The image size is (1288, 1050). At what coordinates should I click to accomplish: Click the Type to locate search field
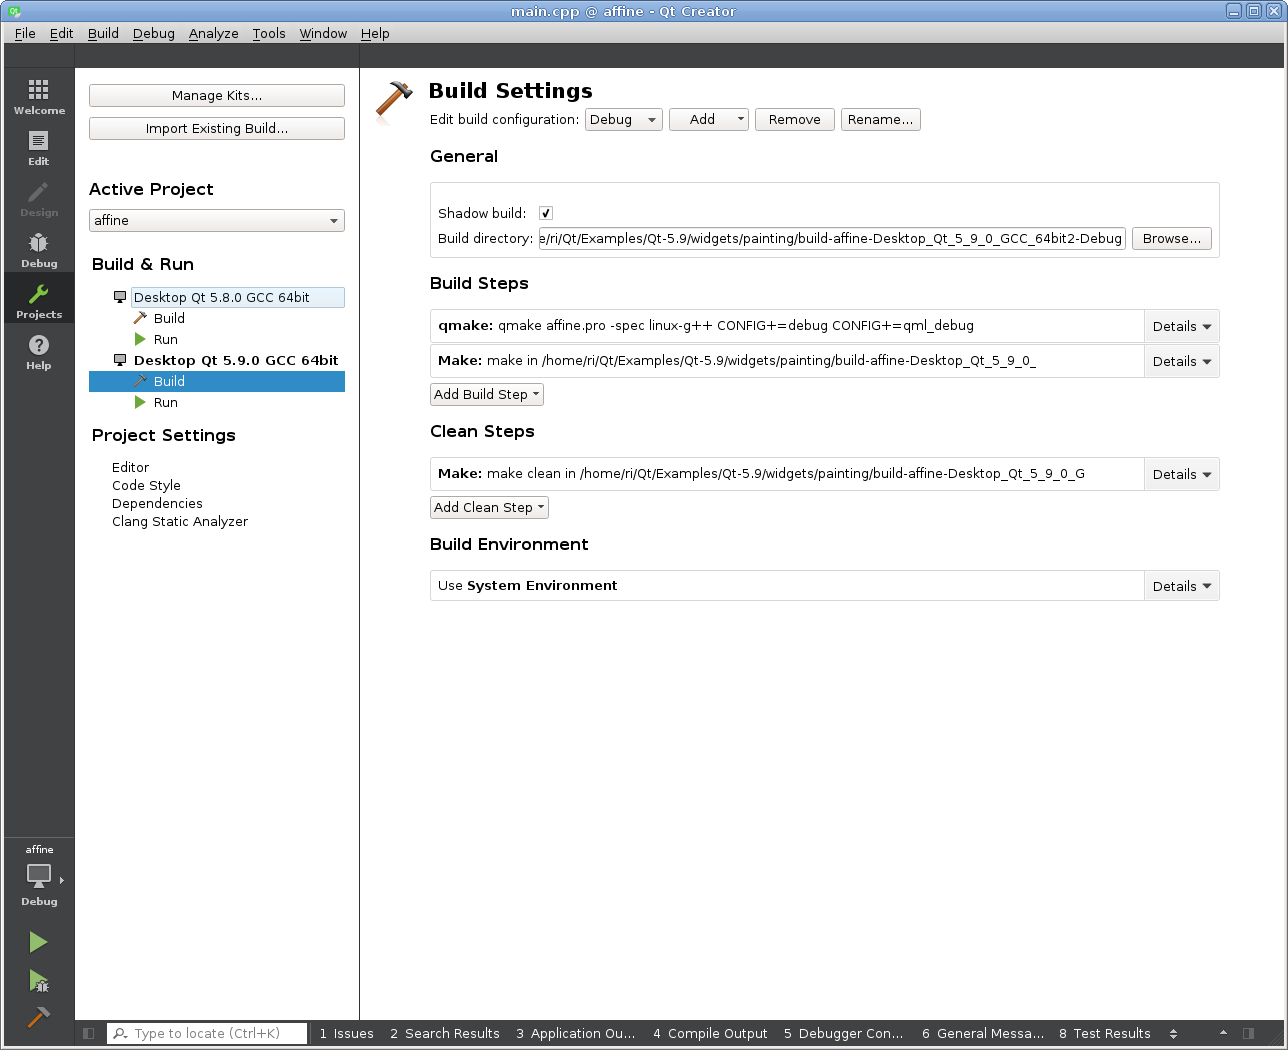[207, 1033]
